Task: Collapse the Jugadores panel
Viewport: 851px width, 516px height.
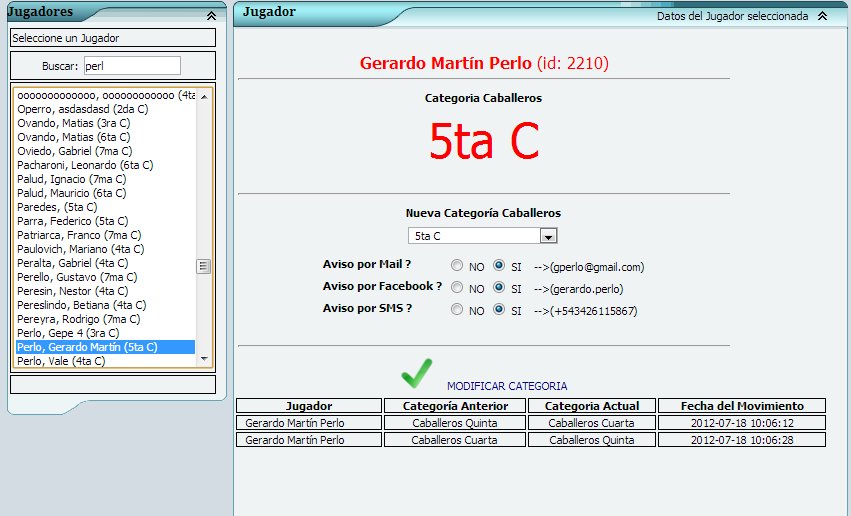Action: click(x=211, y=16)
